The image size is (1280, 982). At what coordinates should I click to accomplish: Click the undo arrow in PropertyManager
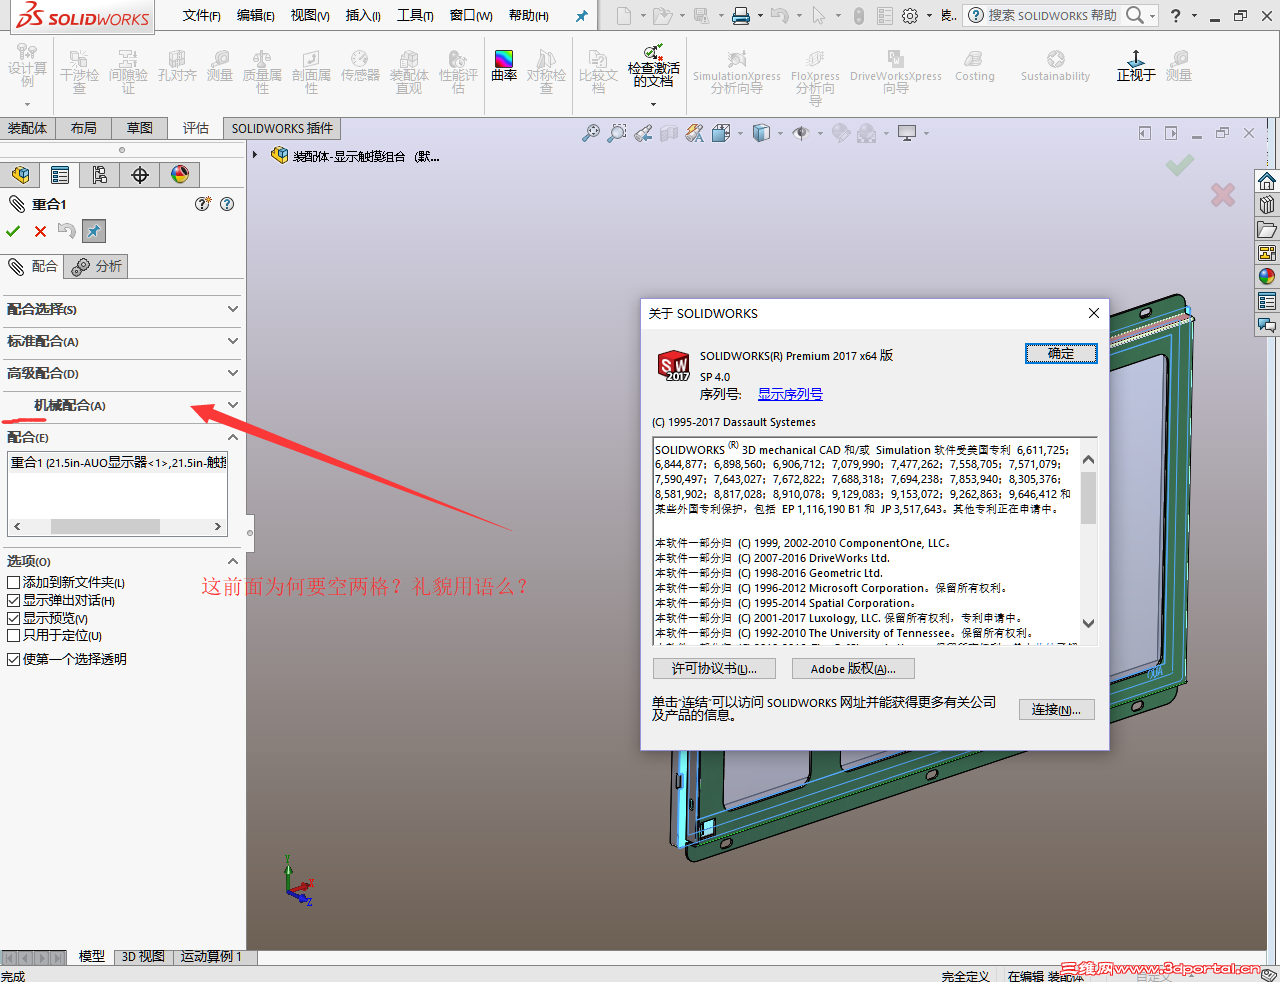pyautogui.click(x=67, y=232)
